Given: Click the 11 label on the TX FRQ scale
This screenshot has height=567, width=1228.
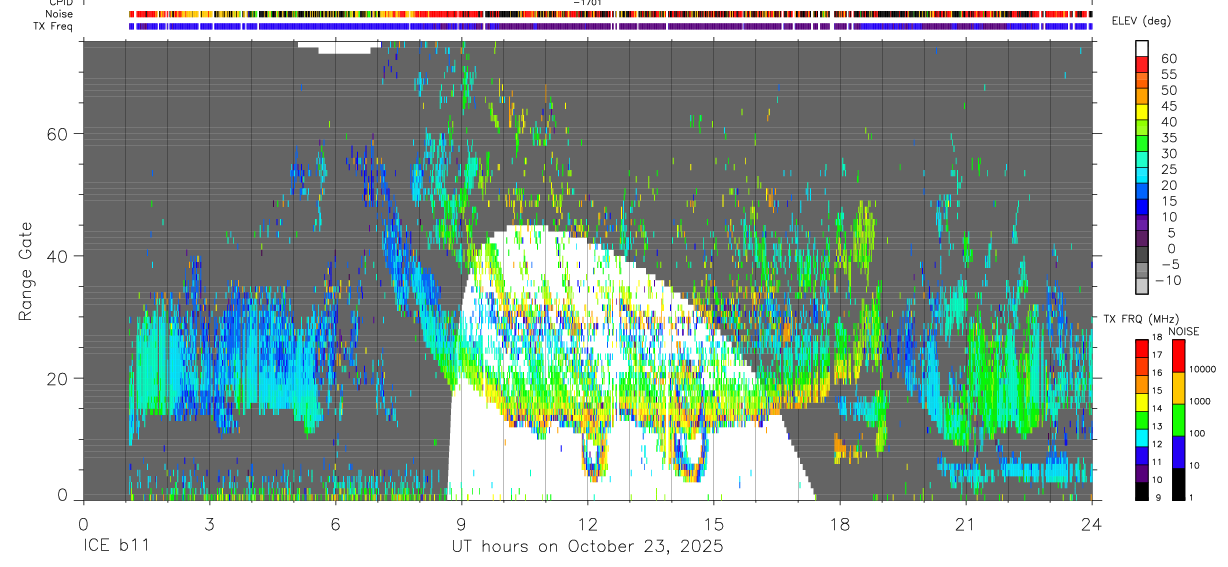Looking at the screenshot, I should [1156, 463].
